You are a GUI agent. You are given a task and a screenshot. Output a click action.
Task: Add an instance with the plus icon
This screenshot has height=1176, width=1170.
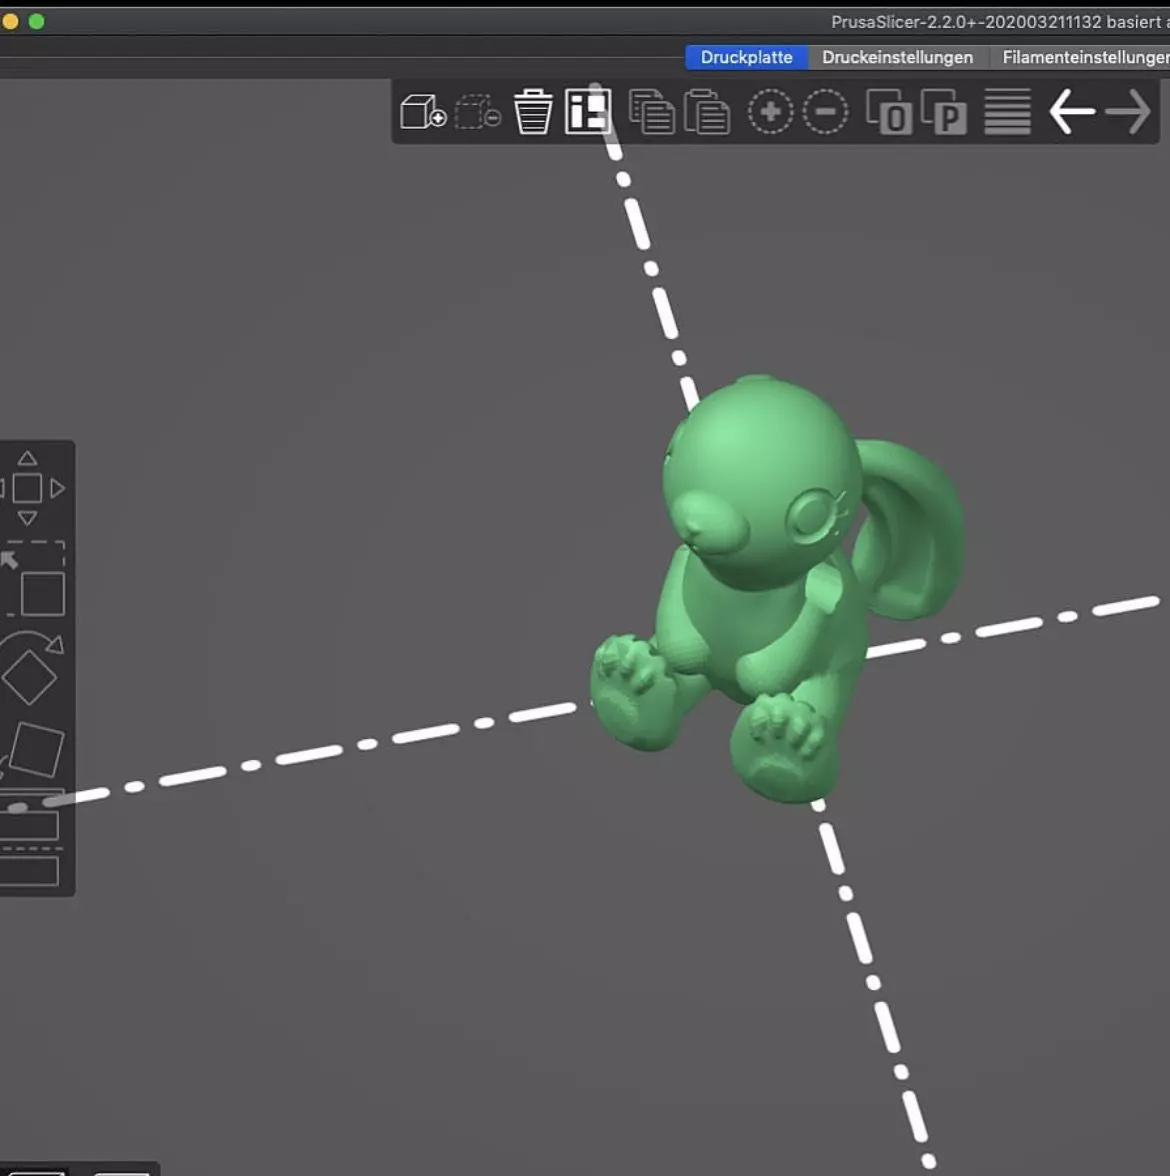point(770,112)
